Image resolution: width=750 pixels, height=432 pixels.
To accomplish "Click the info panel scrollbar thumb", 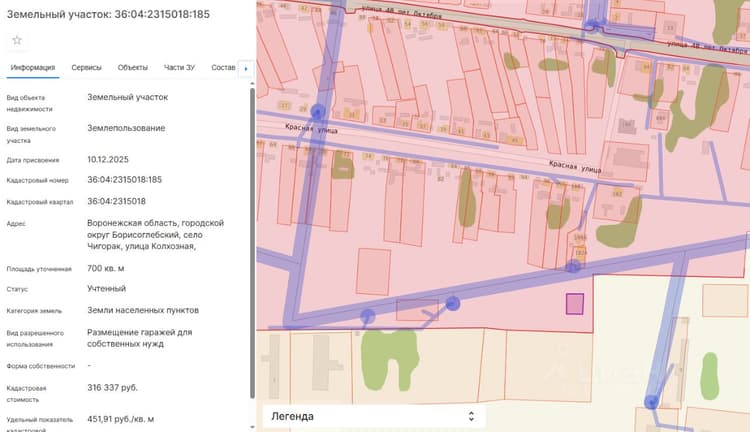I will pyautogui.click(x=253, y=243).
